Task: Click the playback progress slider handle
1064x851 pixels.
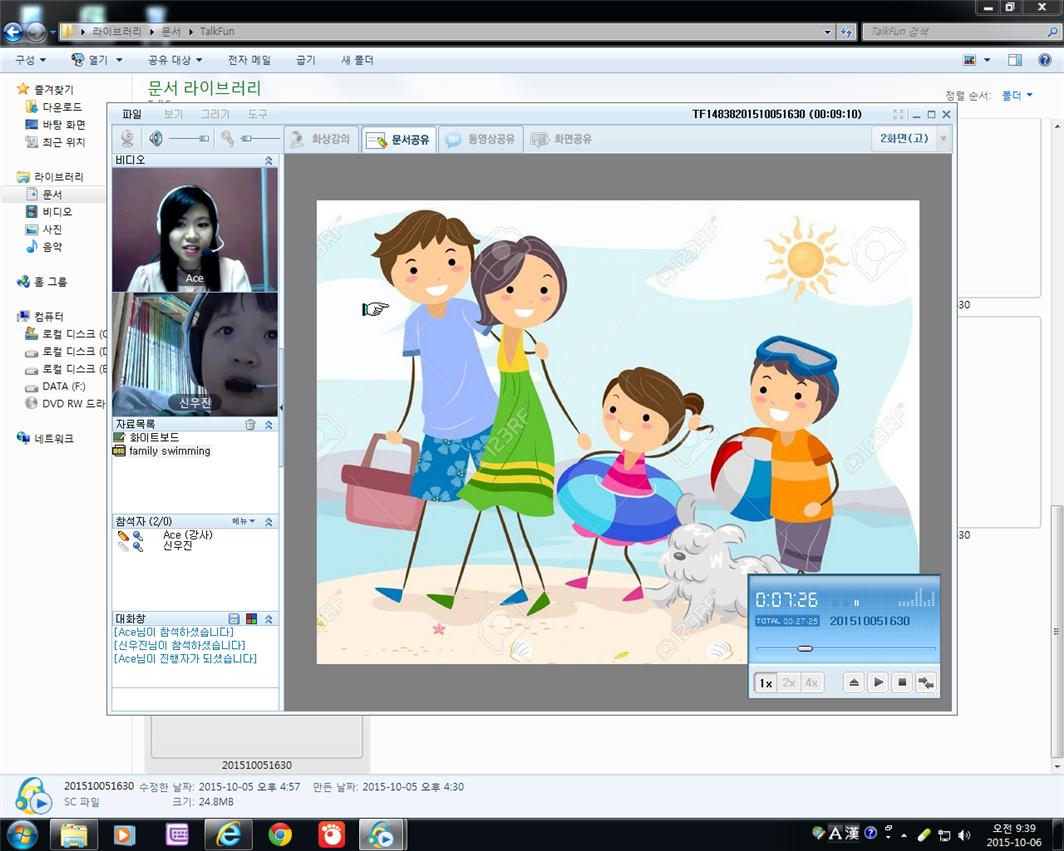Action: (x=804, y=649)
